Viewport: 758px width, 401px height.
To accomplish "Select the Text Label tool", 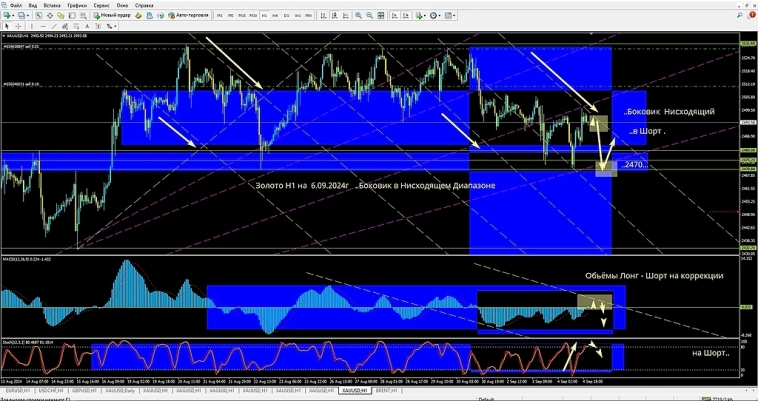I will click(98, 26).
